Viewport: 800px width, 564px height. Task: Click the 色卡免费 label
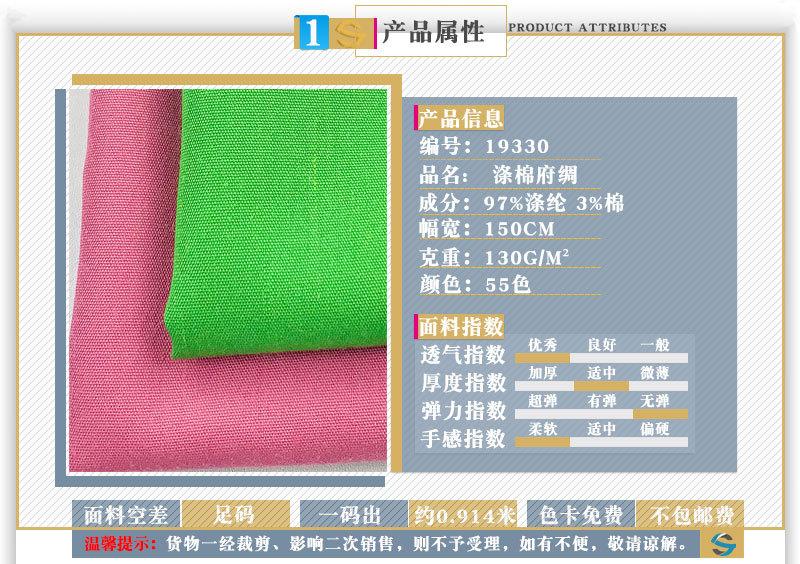581,515
